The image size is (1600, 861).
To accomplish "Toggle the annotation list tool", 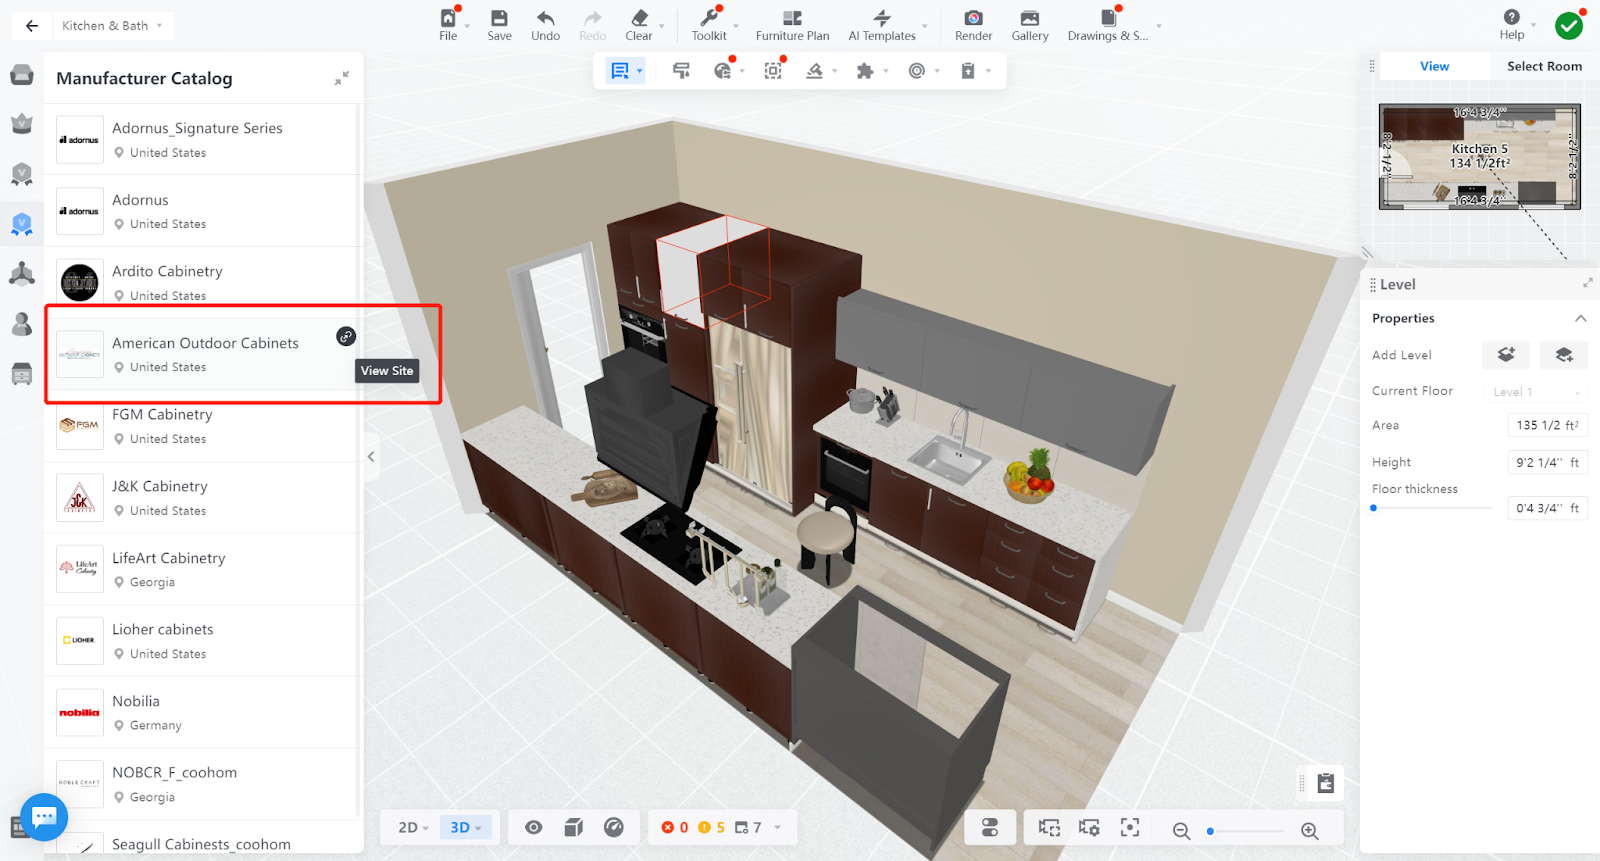I will [620, 71].
